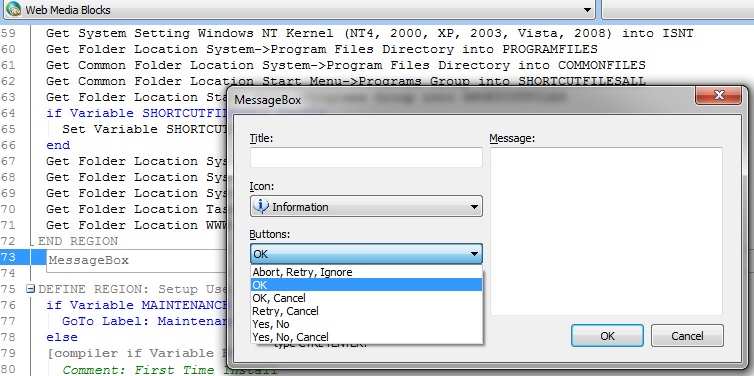Click the Web Media Blocks globe icon

[x=13, y=9]
